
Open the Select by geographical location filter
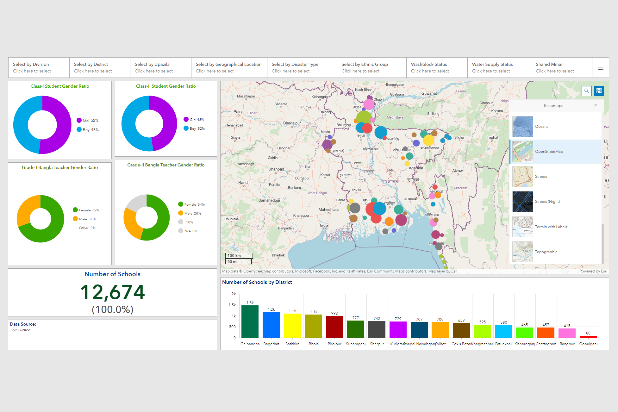(x=226, y=67)
